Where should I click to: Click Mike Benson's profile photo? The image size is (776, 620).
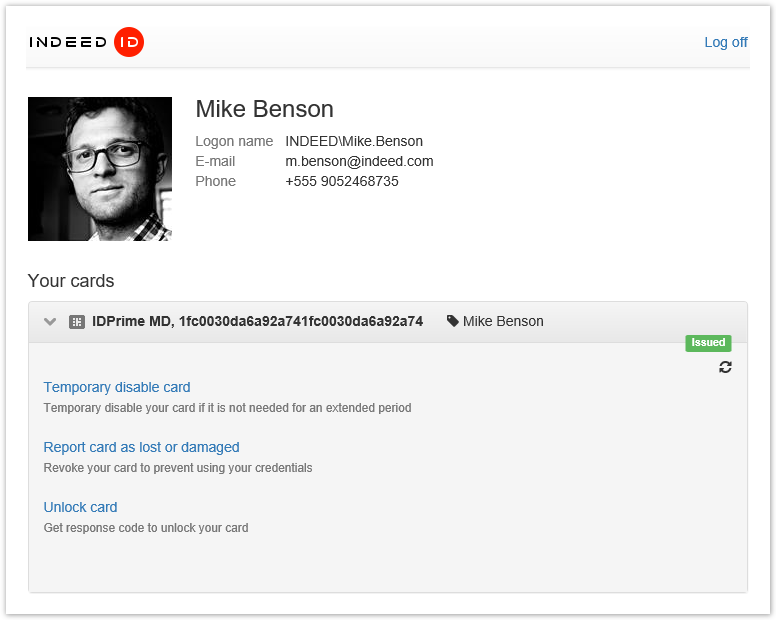click(100, 169)
